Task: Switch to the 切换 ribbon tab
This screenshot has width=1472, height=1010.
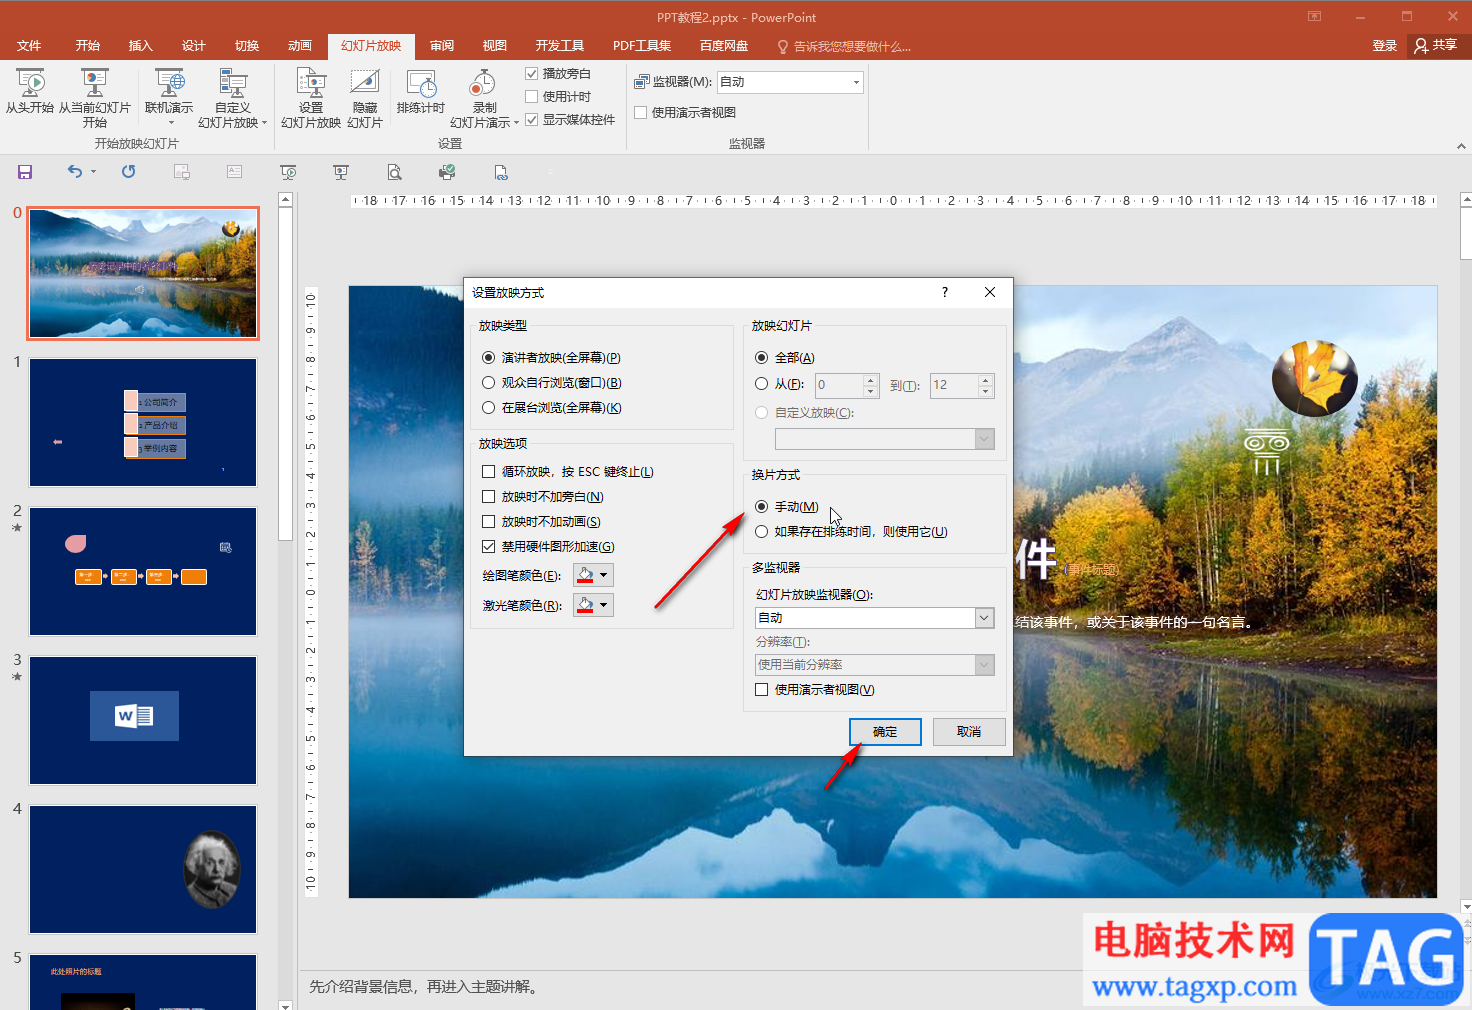Action: pyautogui.click(x=247, y=46)
